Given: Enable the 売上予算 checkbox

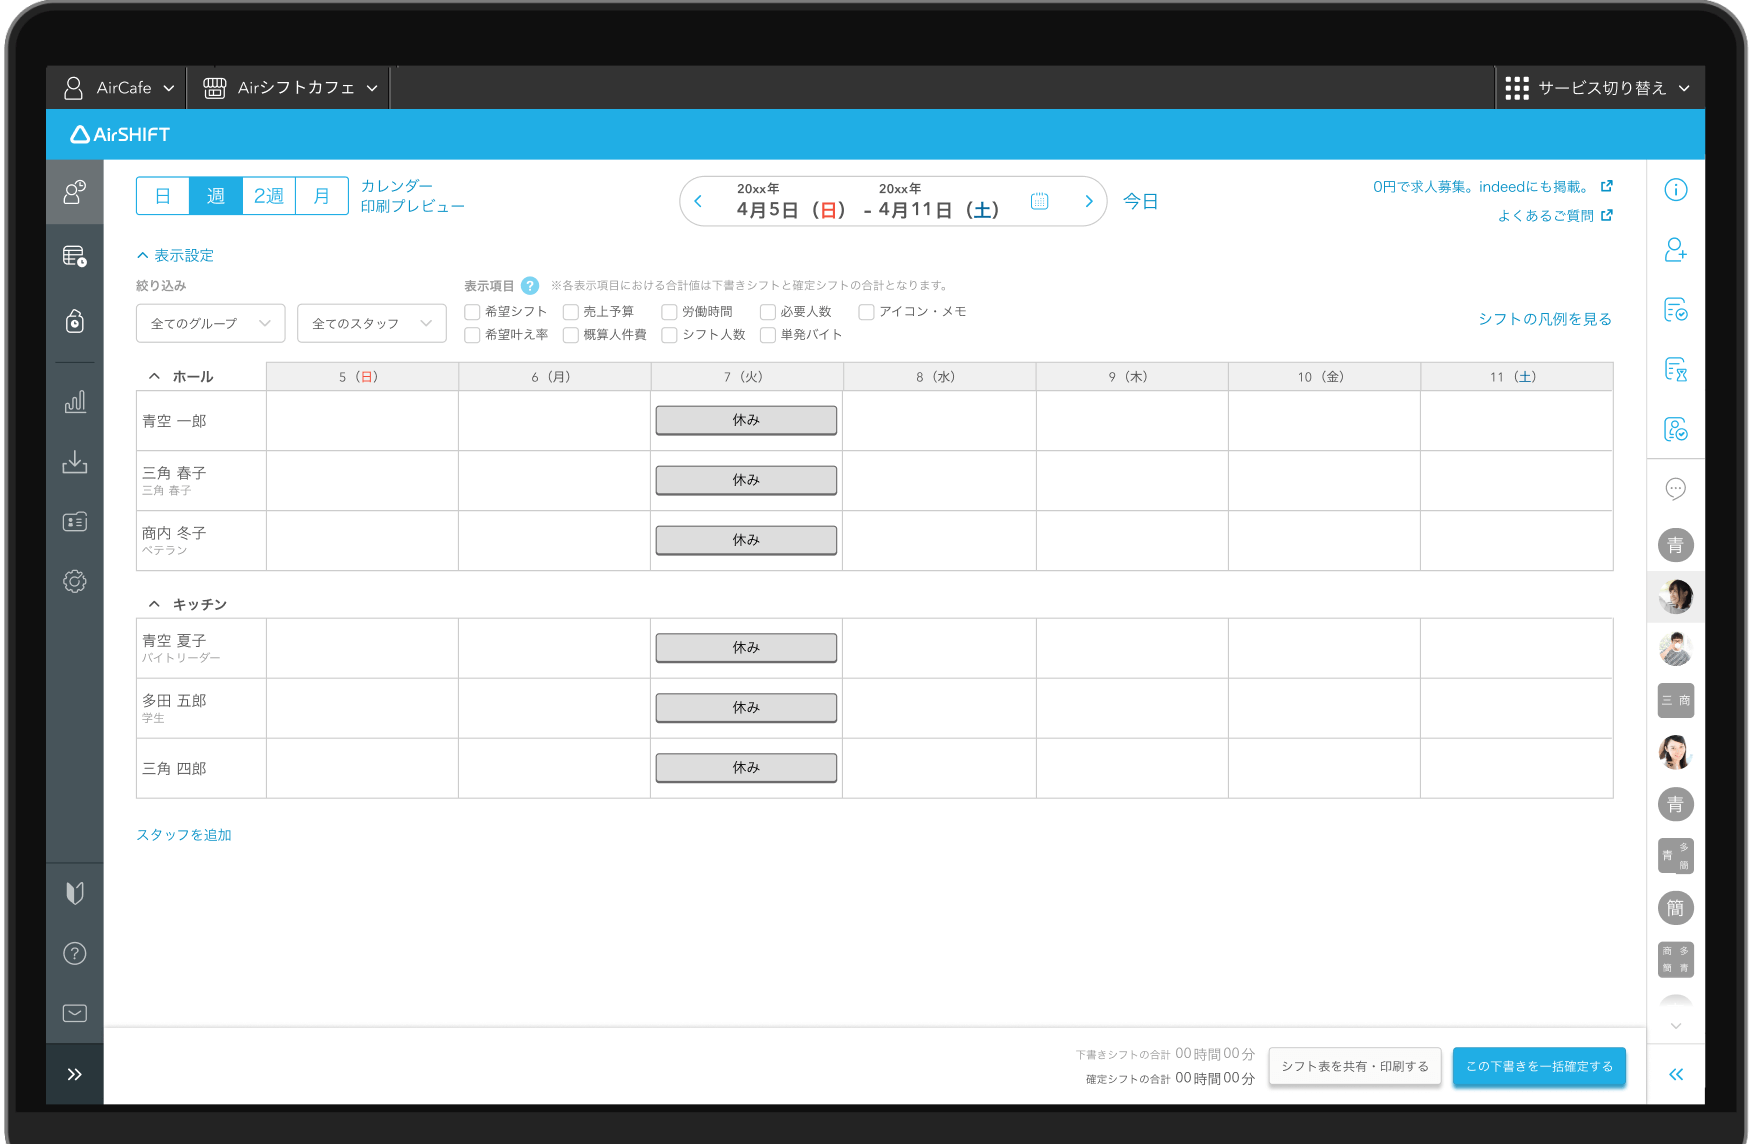Looking at the screenshot, I should 571,312.
